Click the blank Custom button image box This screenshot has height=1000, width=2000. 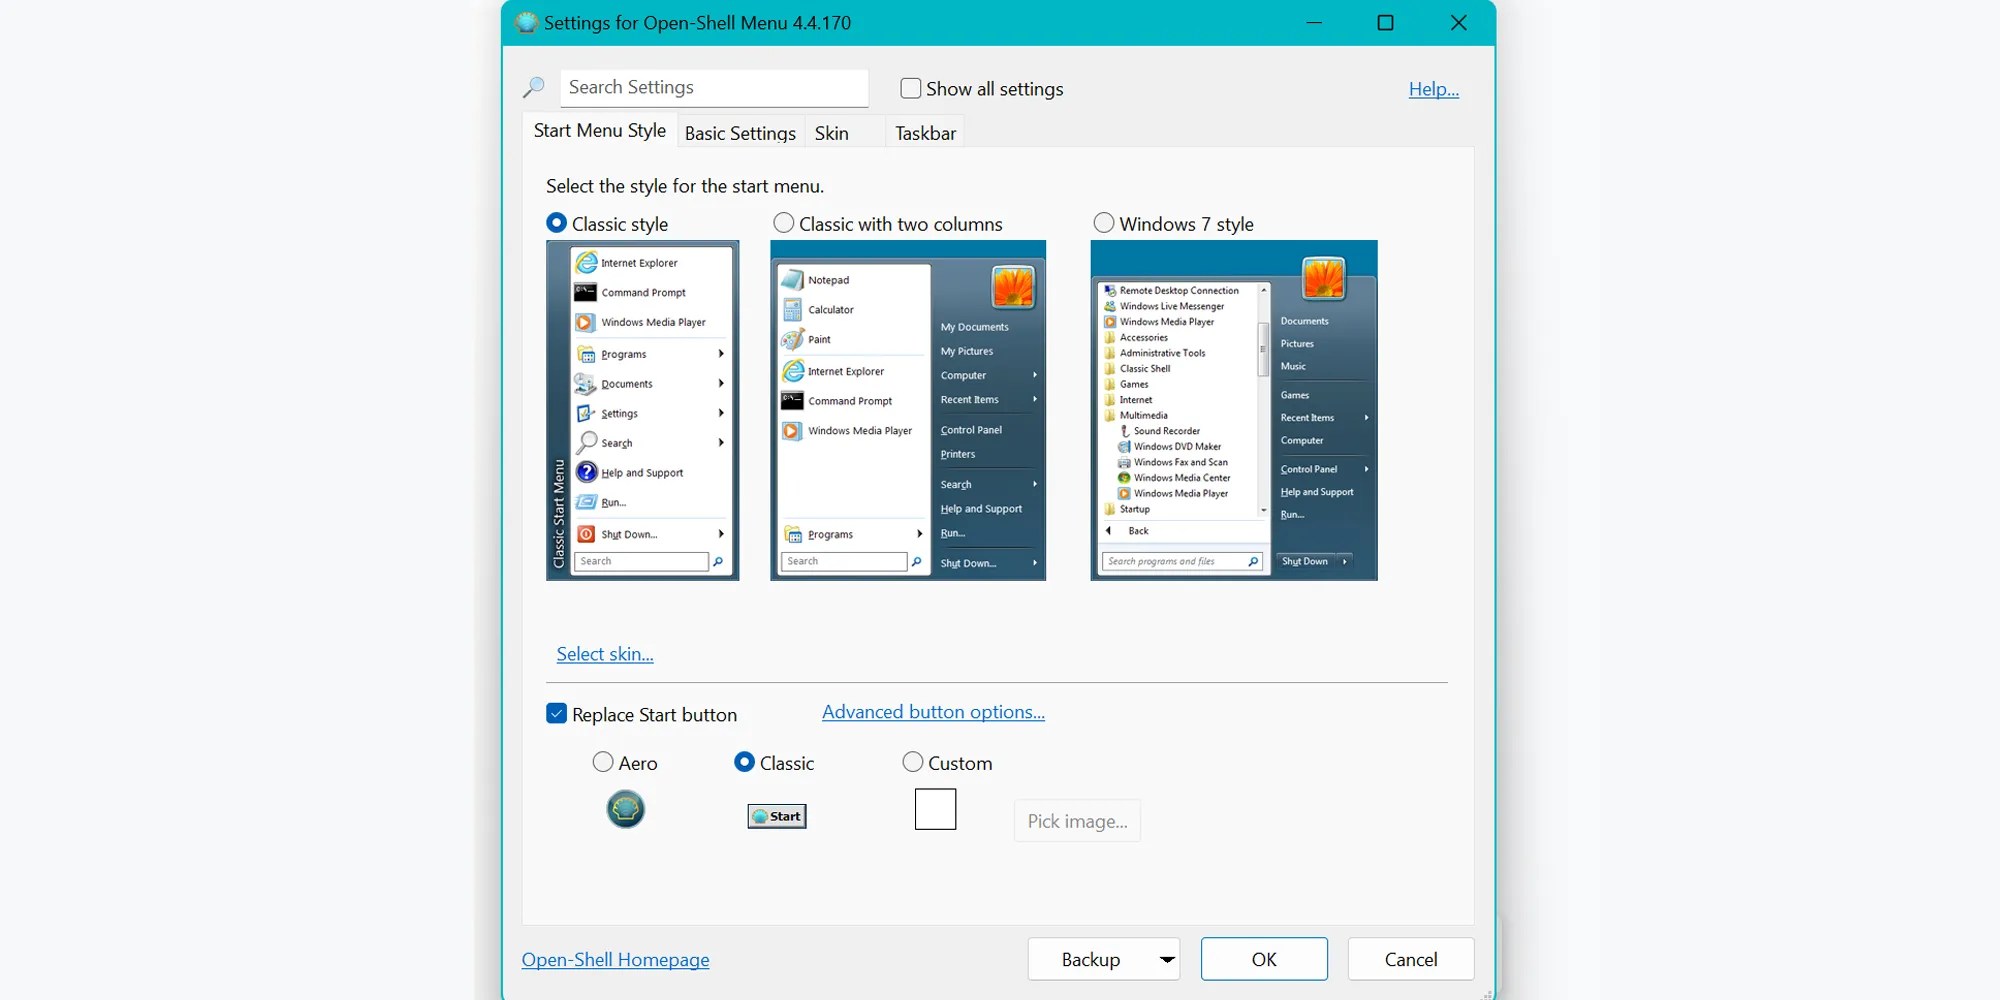coord(935,809)
